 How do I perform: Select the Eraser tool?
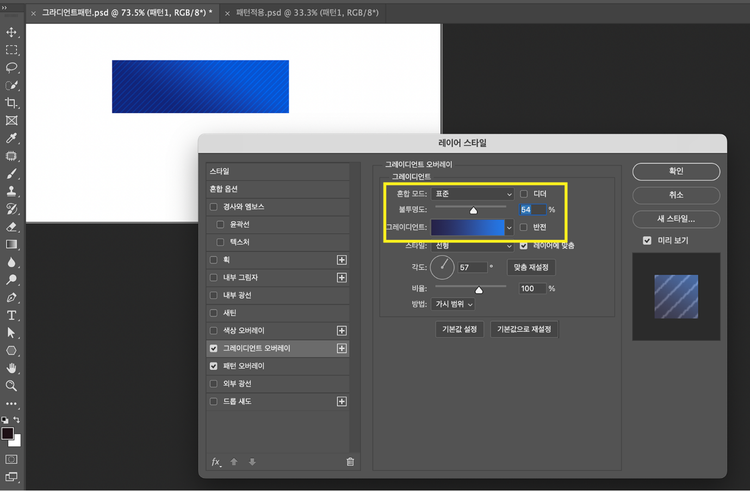pyautogui.click(x=11, y=227)
